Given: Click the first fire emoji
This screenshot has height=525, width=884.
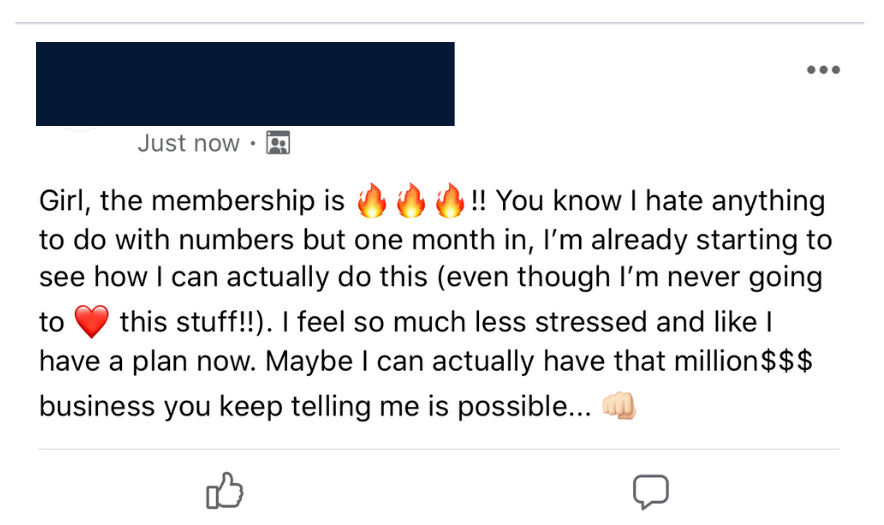Looking at the screenshot, I should (x=372, y=200).
